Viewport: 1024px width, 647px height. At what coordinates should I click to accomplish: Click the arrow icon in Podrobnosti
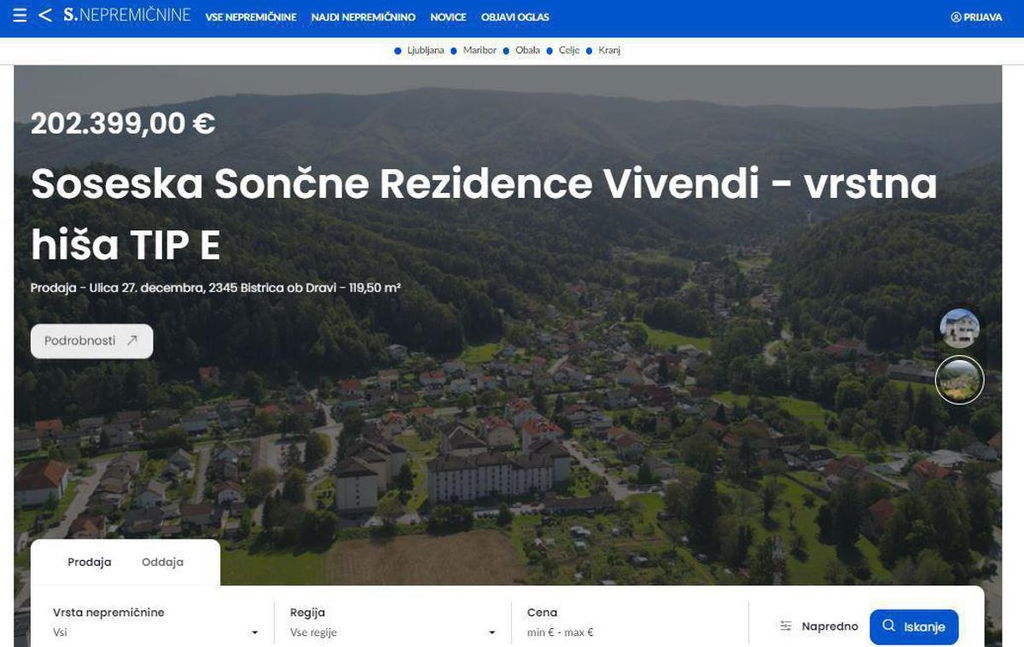(133, 340)
